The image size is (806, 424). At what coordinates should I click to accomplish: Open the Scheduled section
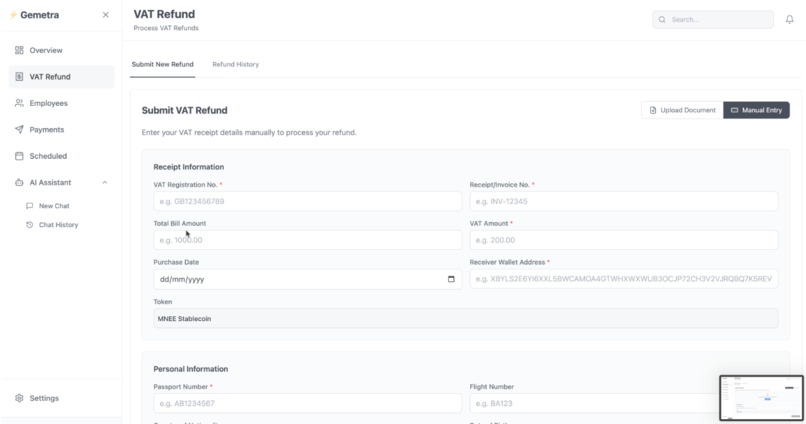(x=61, y=156)
